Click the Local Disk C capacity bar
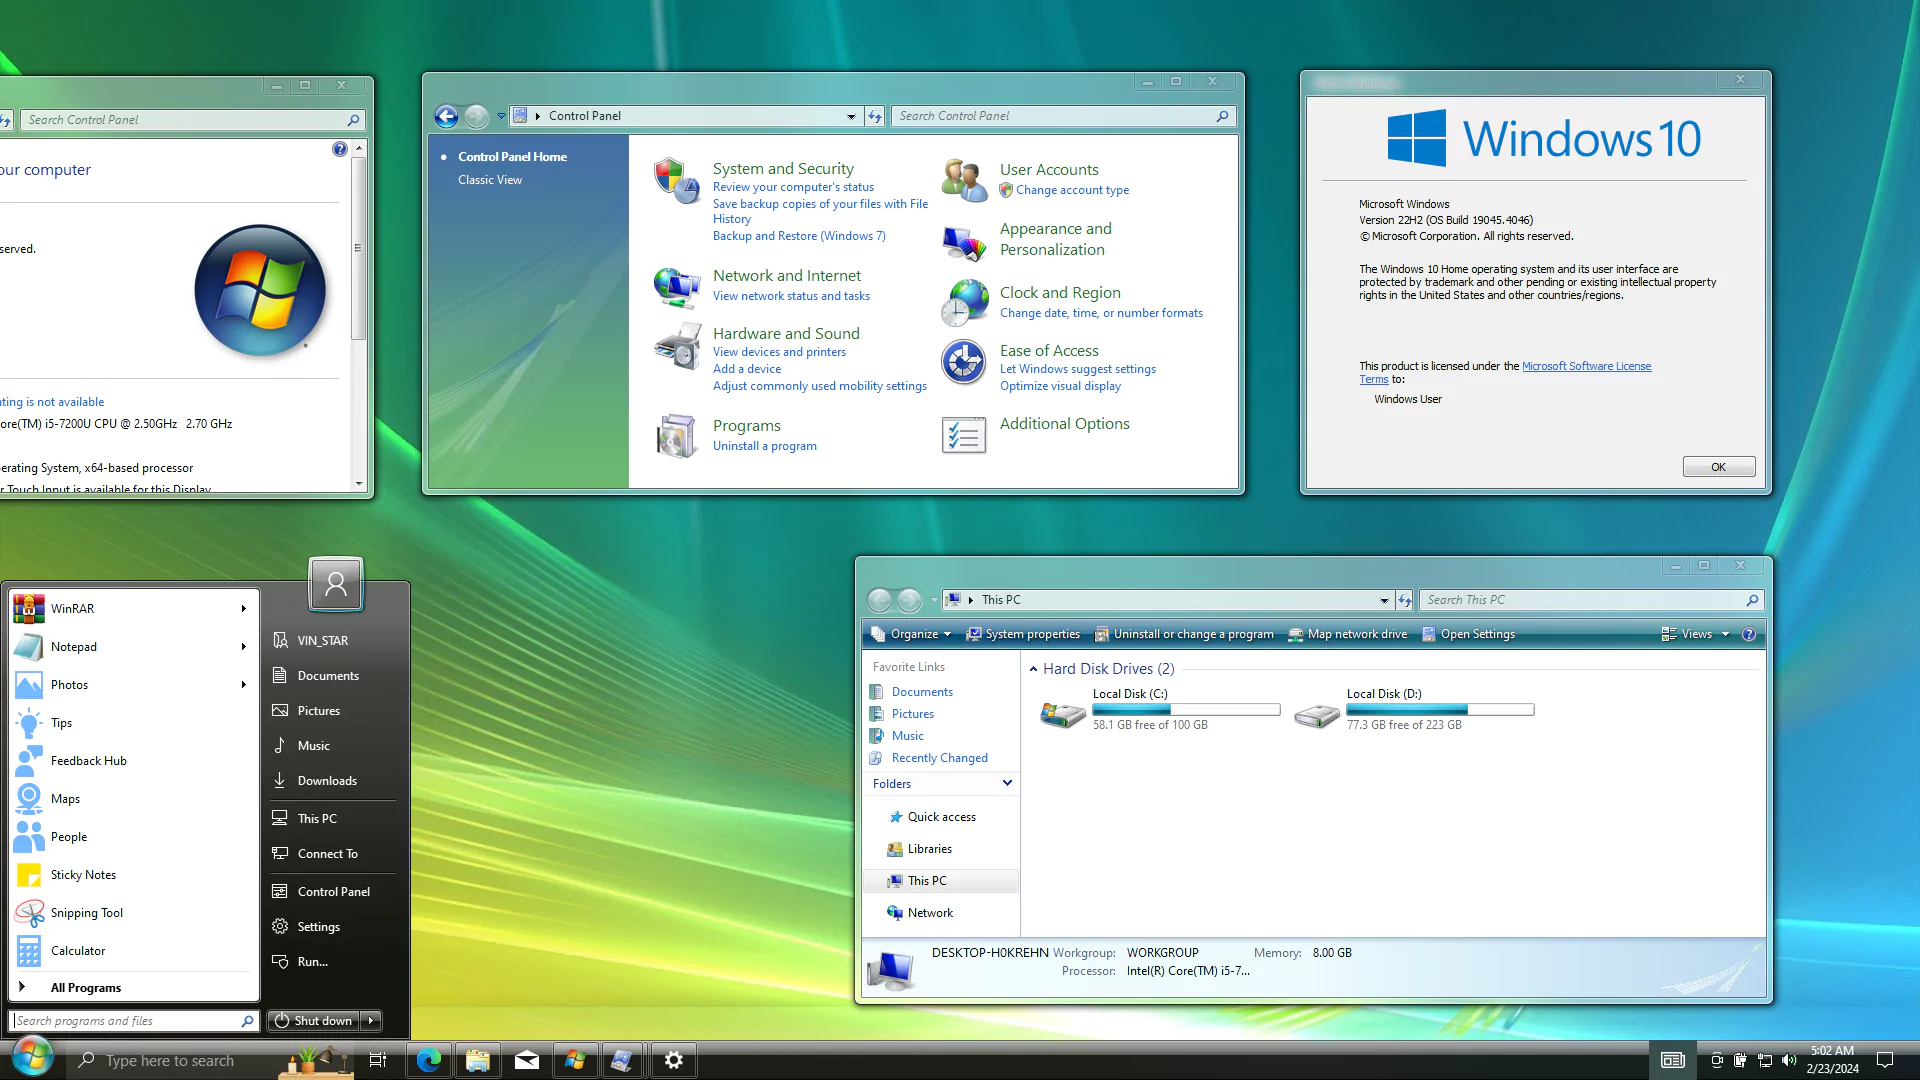This screenshot has width=1920, height=1080. [1185, 709]
